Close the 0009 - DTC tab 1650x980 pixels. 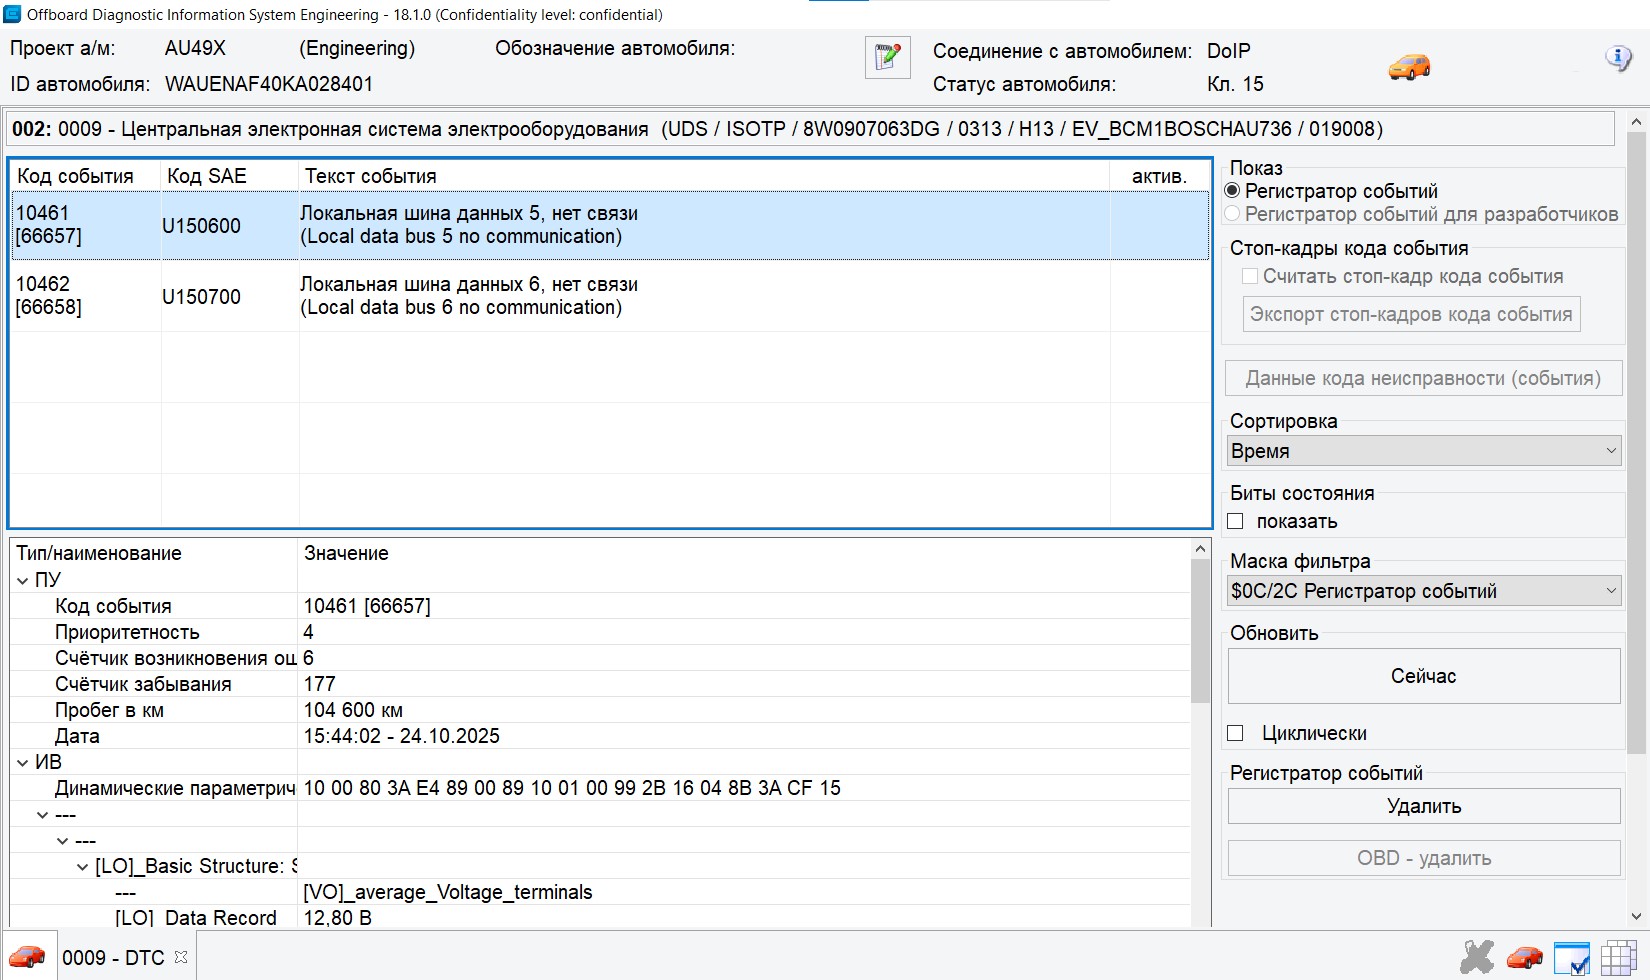pyautogui.click(x=181, y=957)
